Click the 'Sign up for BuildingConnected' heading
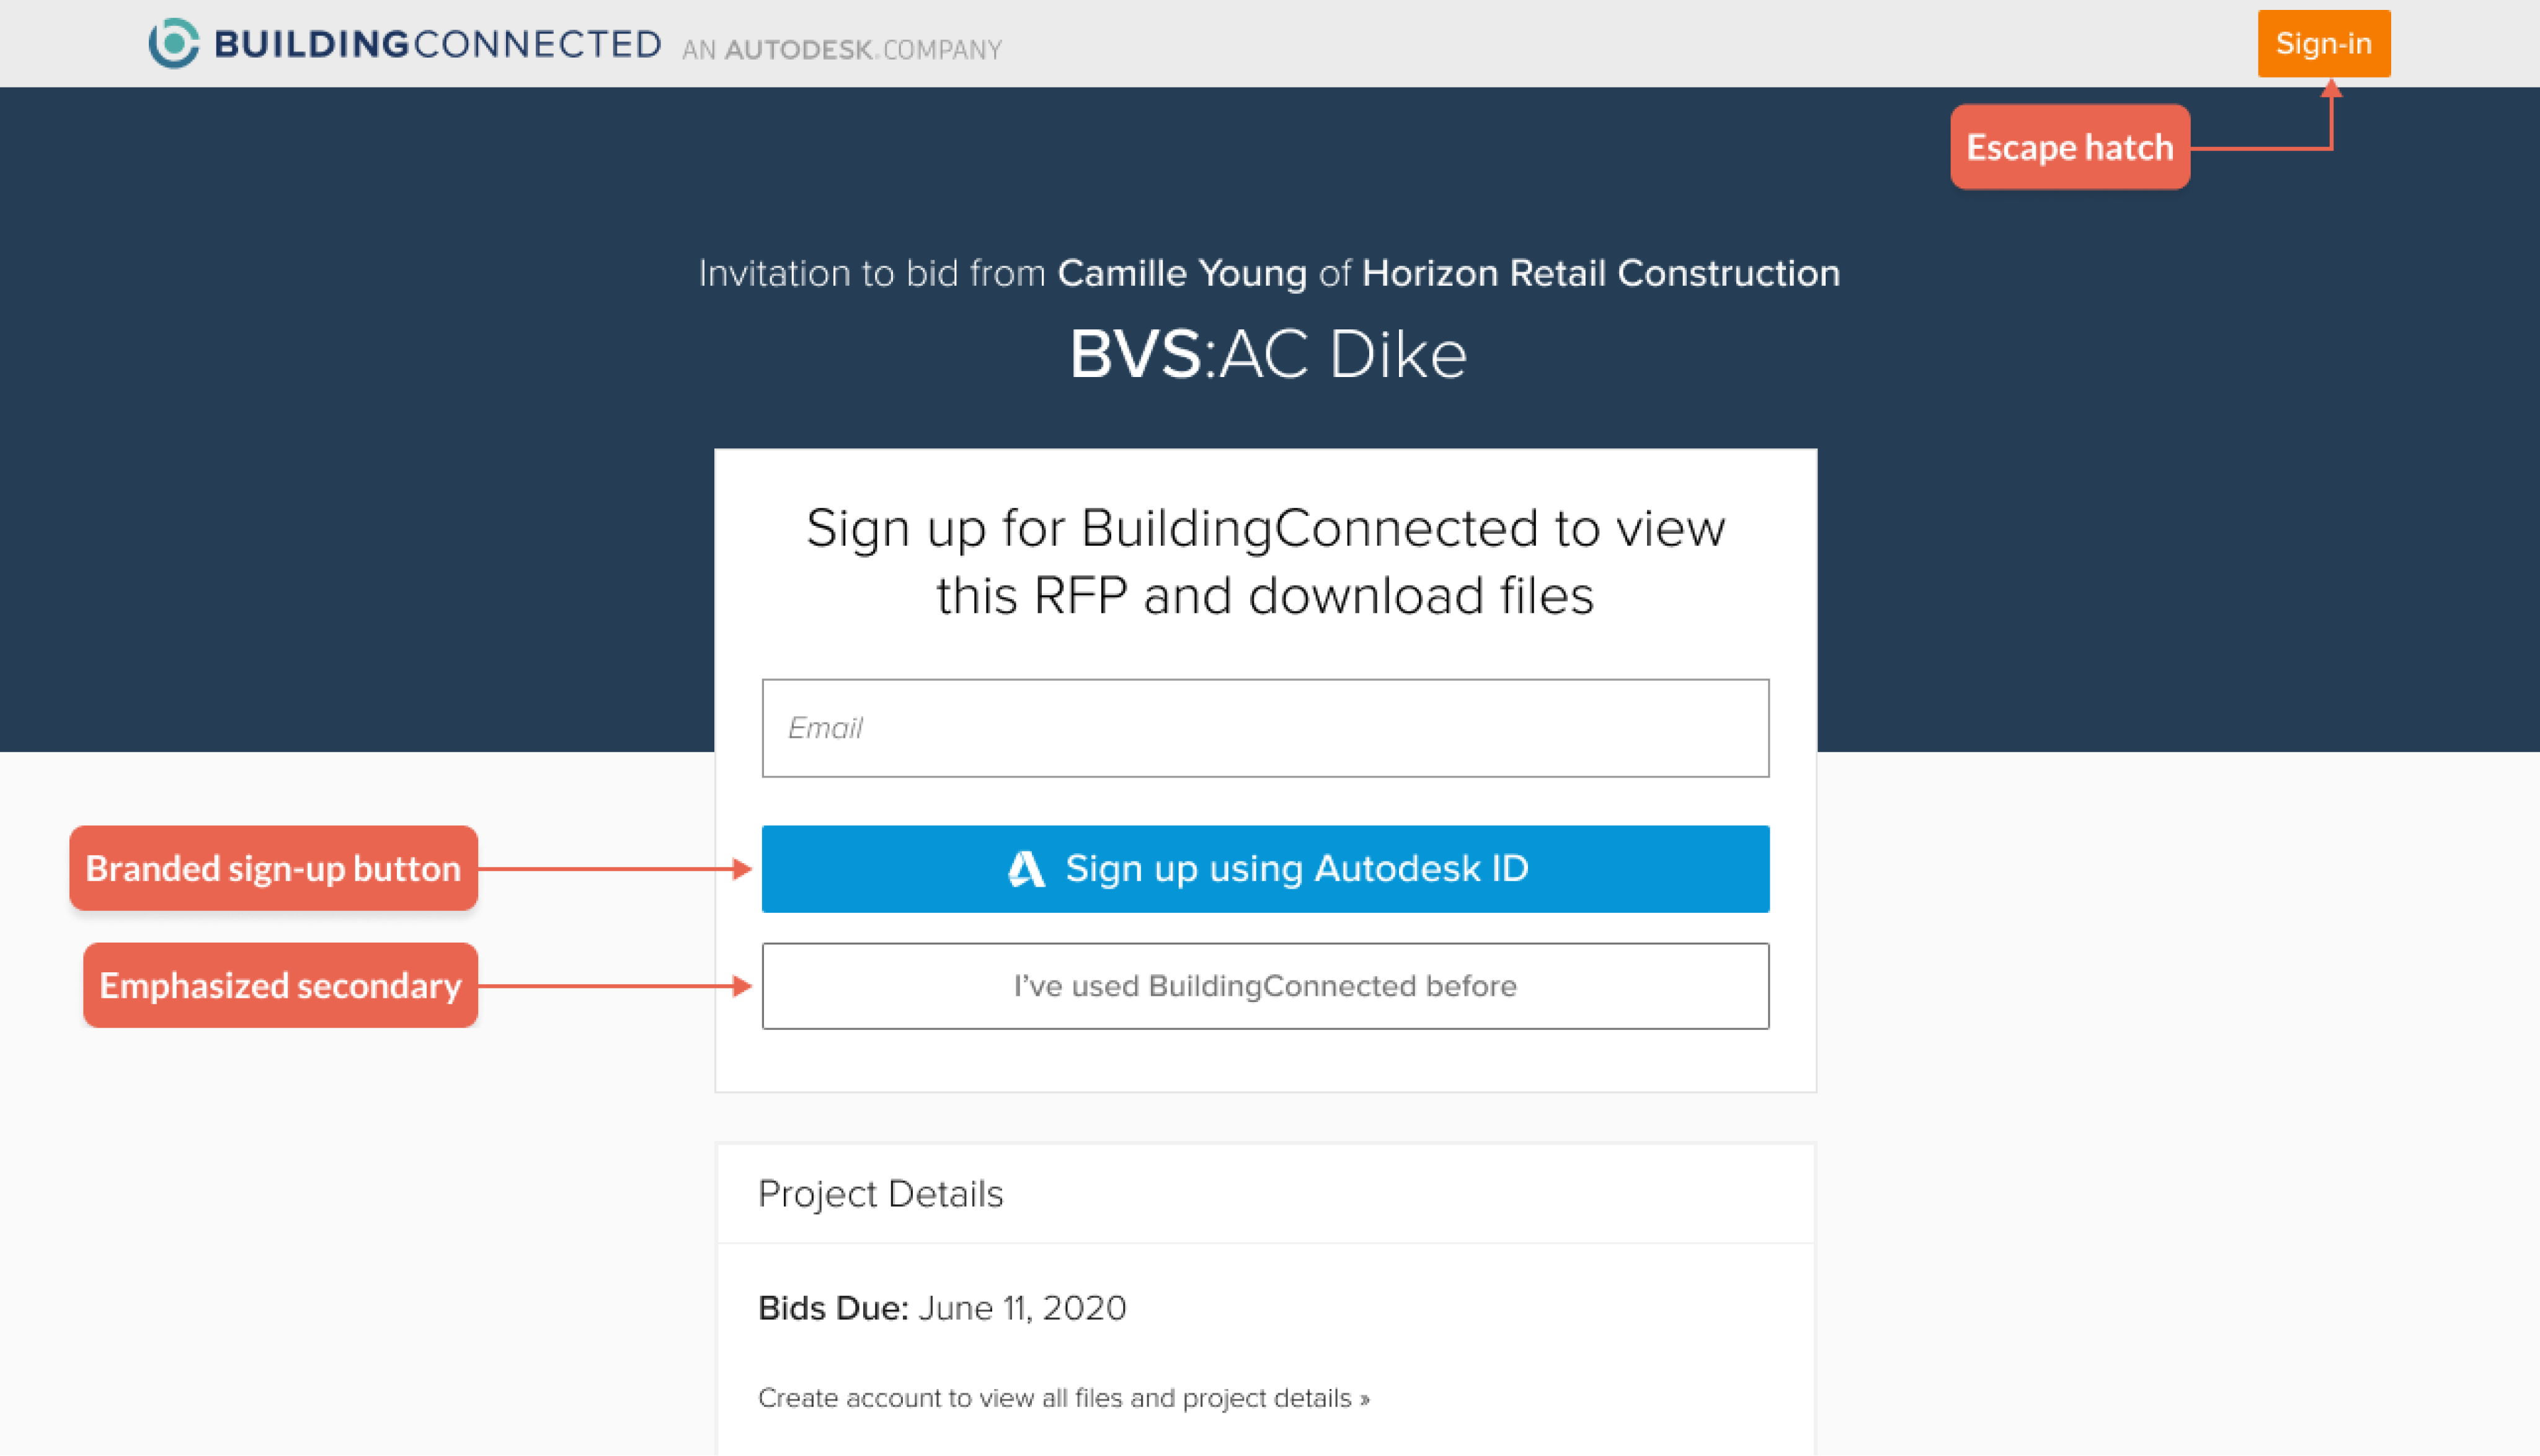This screenshot has width=2540, height=1456. click(1265, 561)
